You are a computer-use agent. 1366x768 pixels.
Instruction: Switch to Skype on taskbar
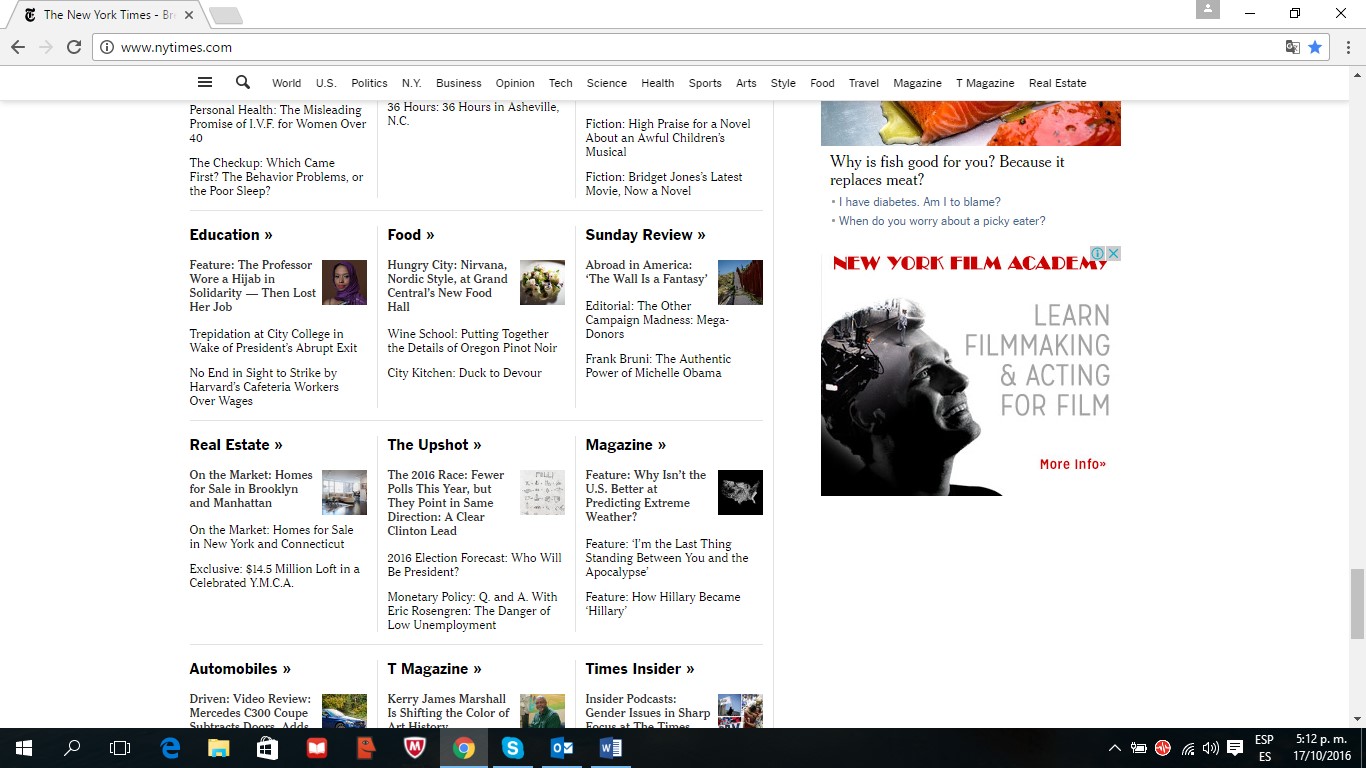pyautogui.click(x=513, y=748)
